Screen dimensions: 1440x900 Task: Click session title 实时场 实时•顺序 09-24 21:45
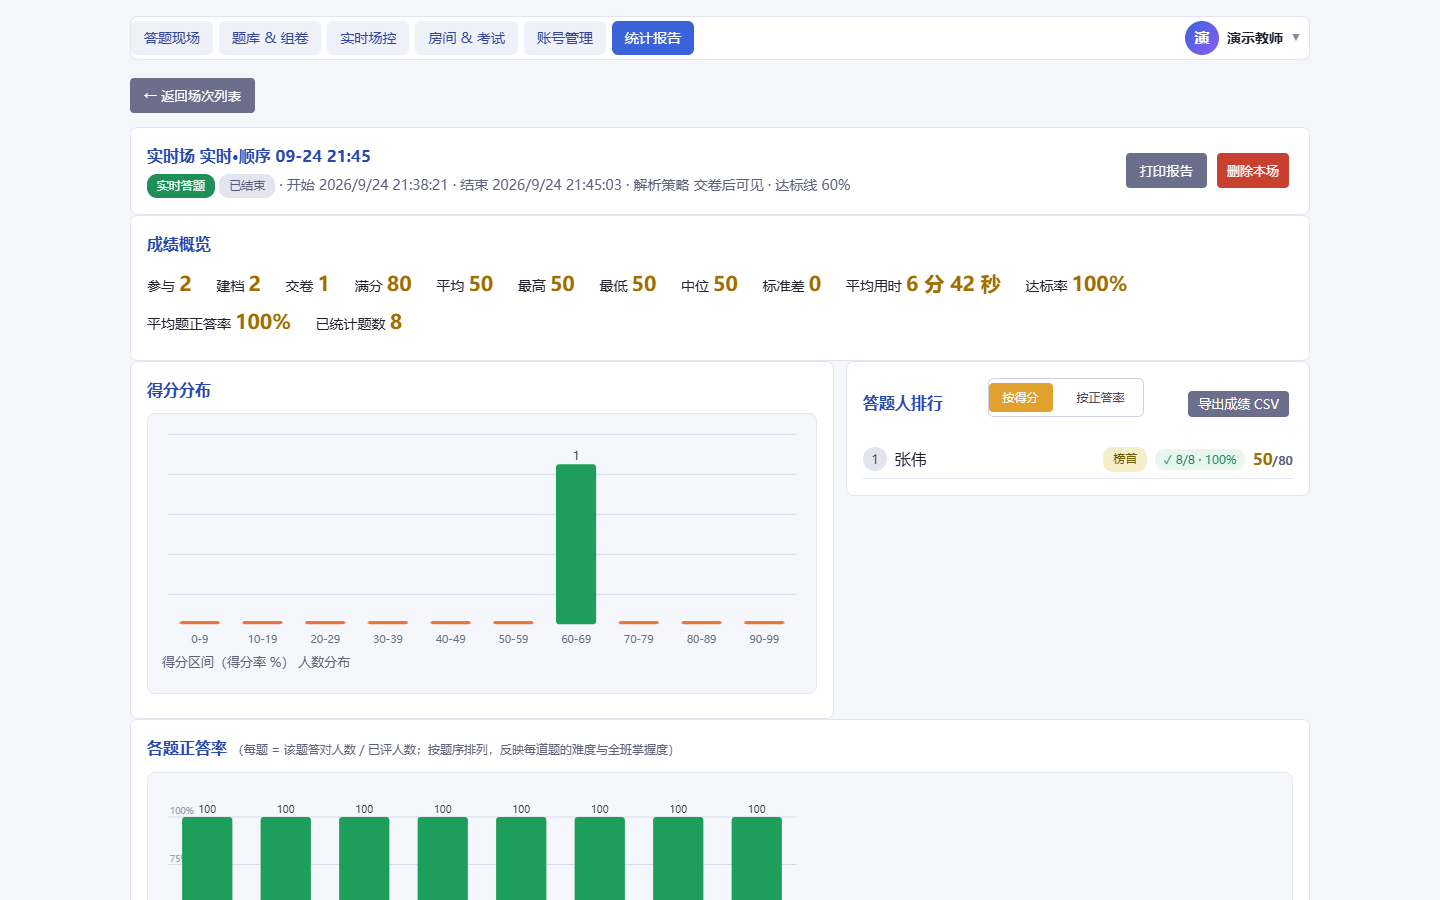click(x=259, y=156)
